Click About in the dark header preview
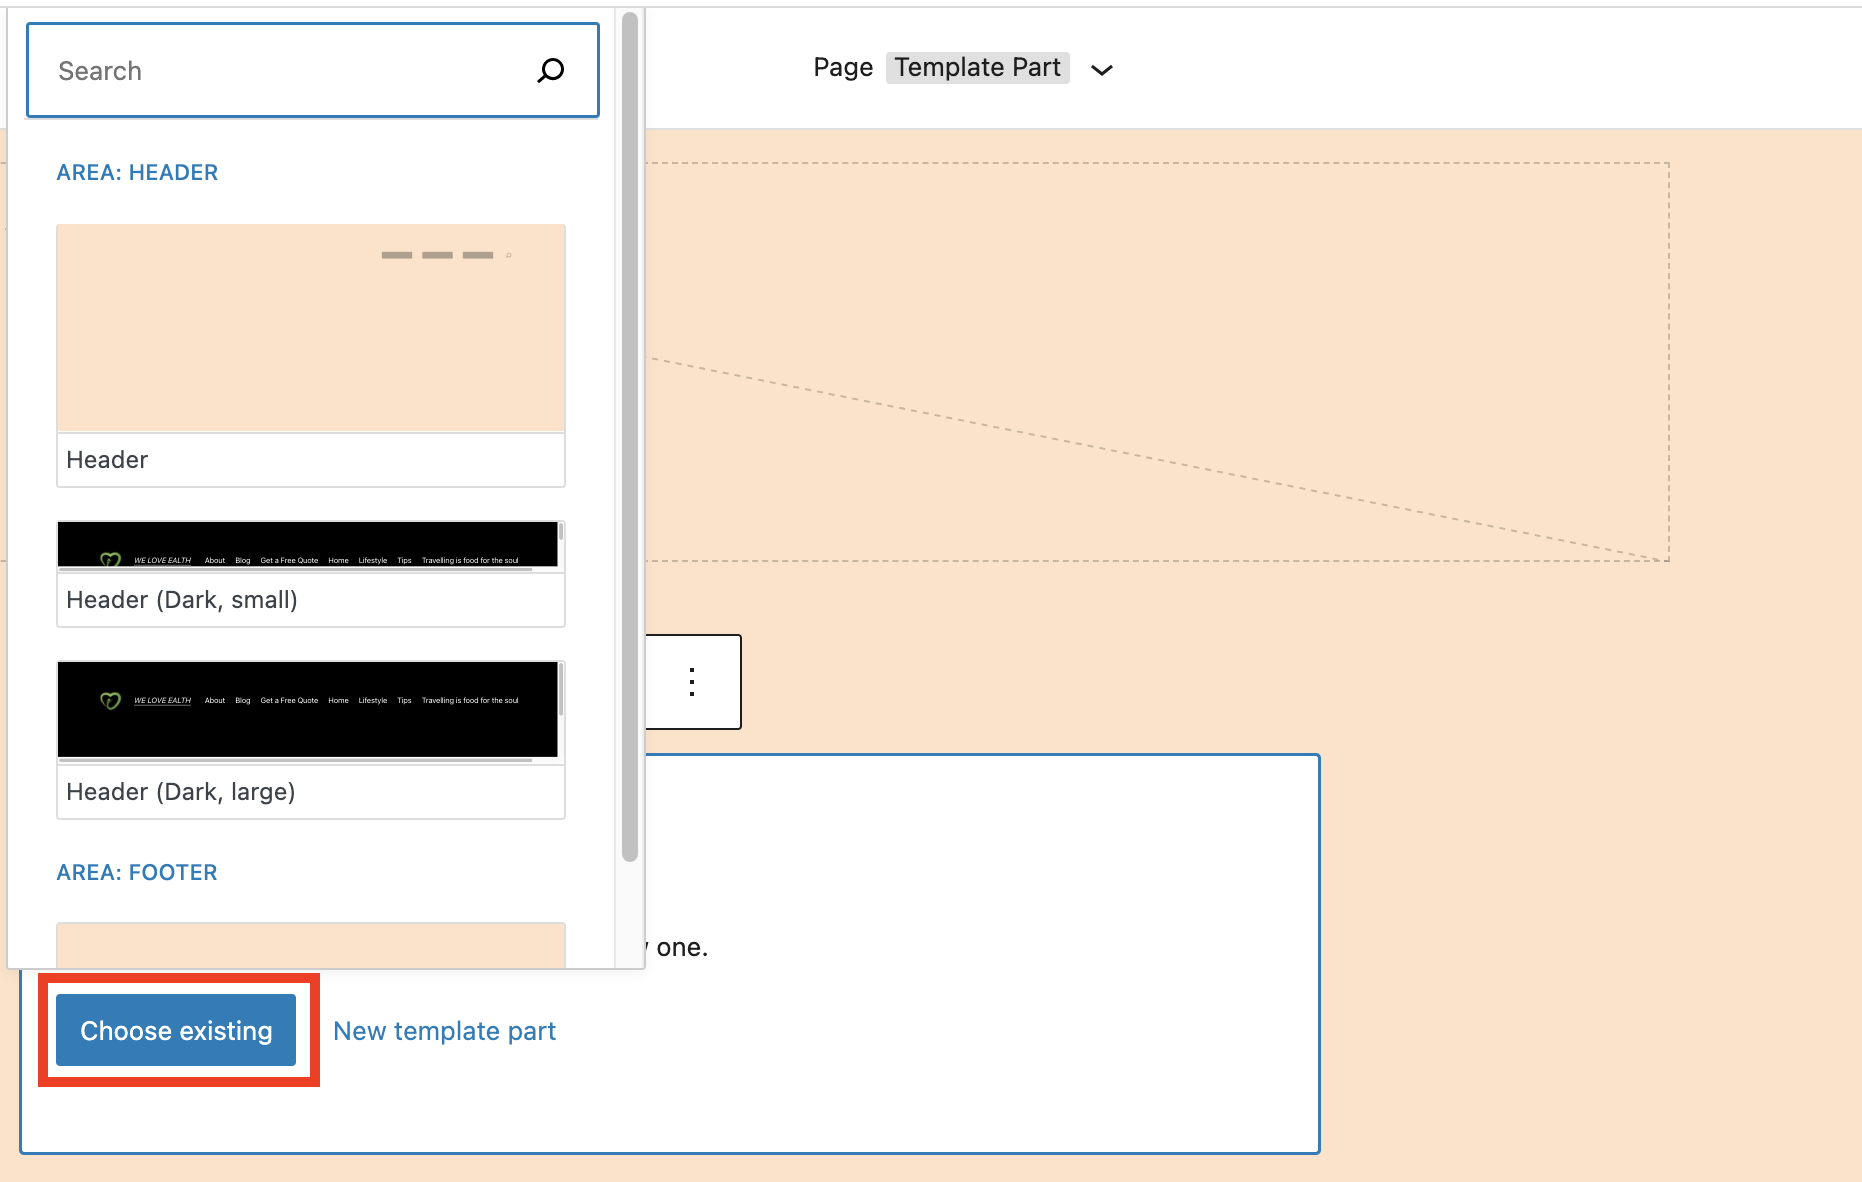Screen dimensions: 1862x1182 pyautogui.click(x=215, y=560)
